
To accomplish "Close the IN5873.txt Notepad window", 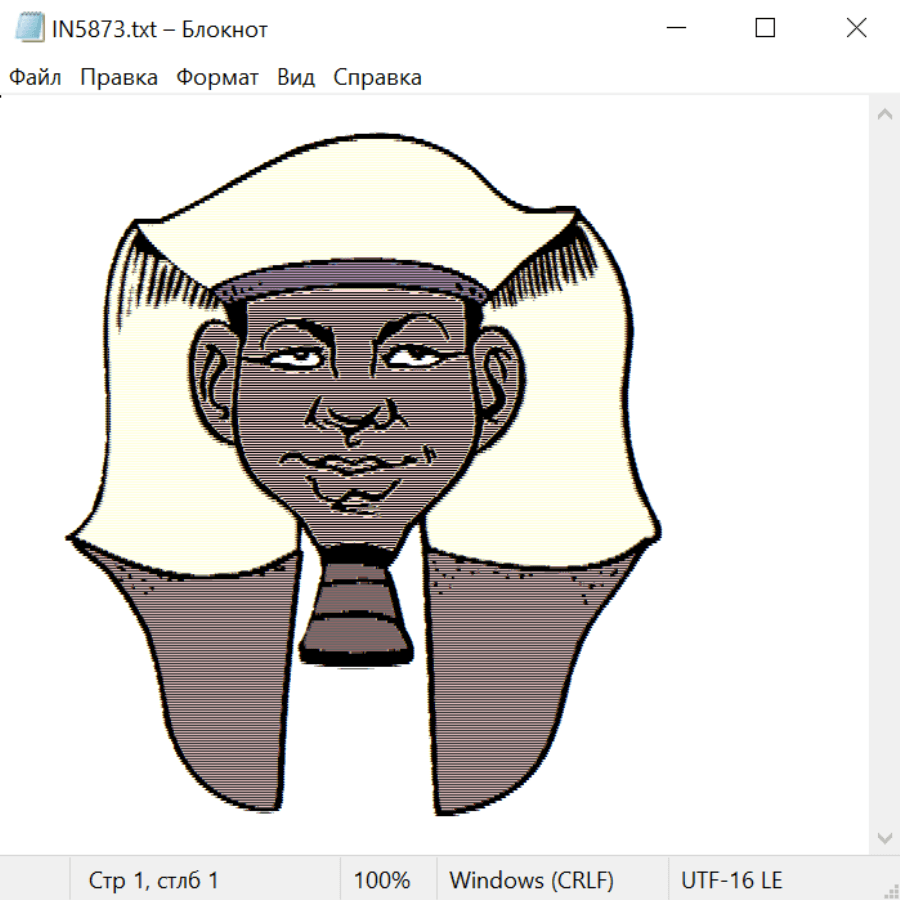I will pyautogui.click(x=856, y=28).
